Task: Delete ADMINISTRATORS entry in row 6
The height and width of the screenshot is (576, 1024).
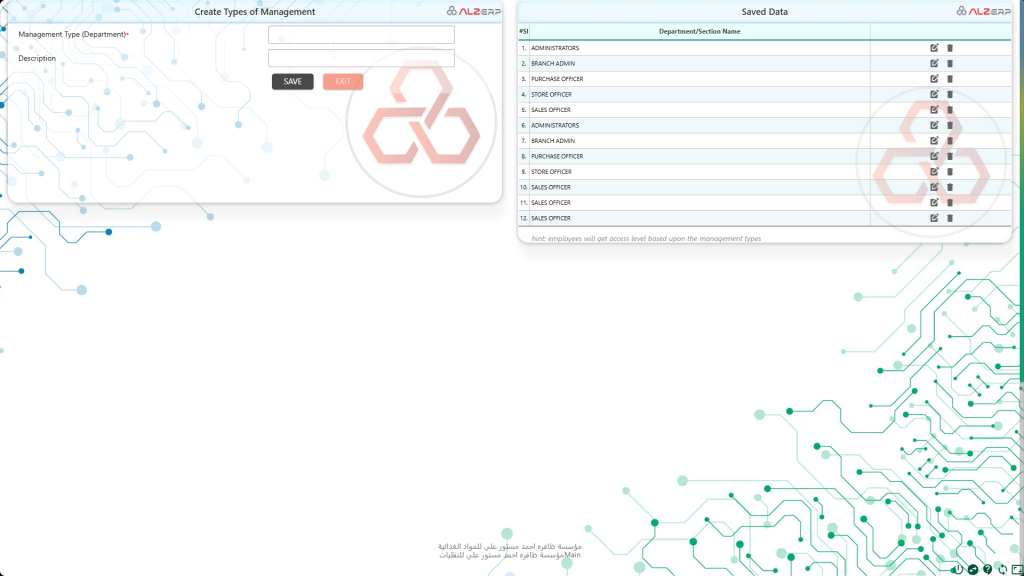Action: tap(950, 125)
